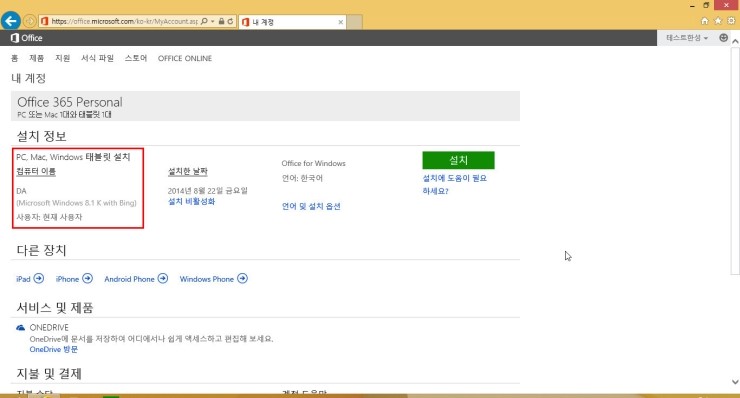Viewport: 740px width, 398px height.
Task: Go back with the browser back arrow
Action: (x=10, y=21)
